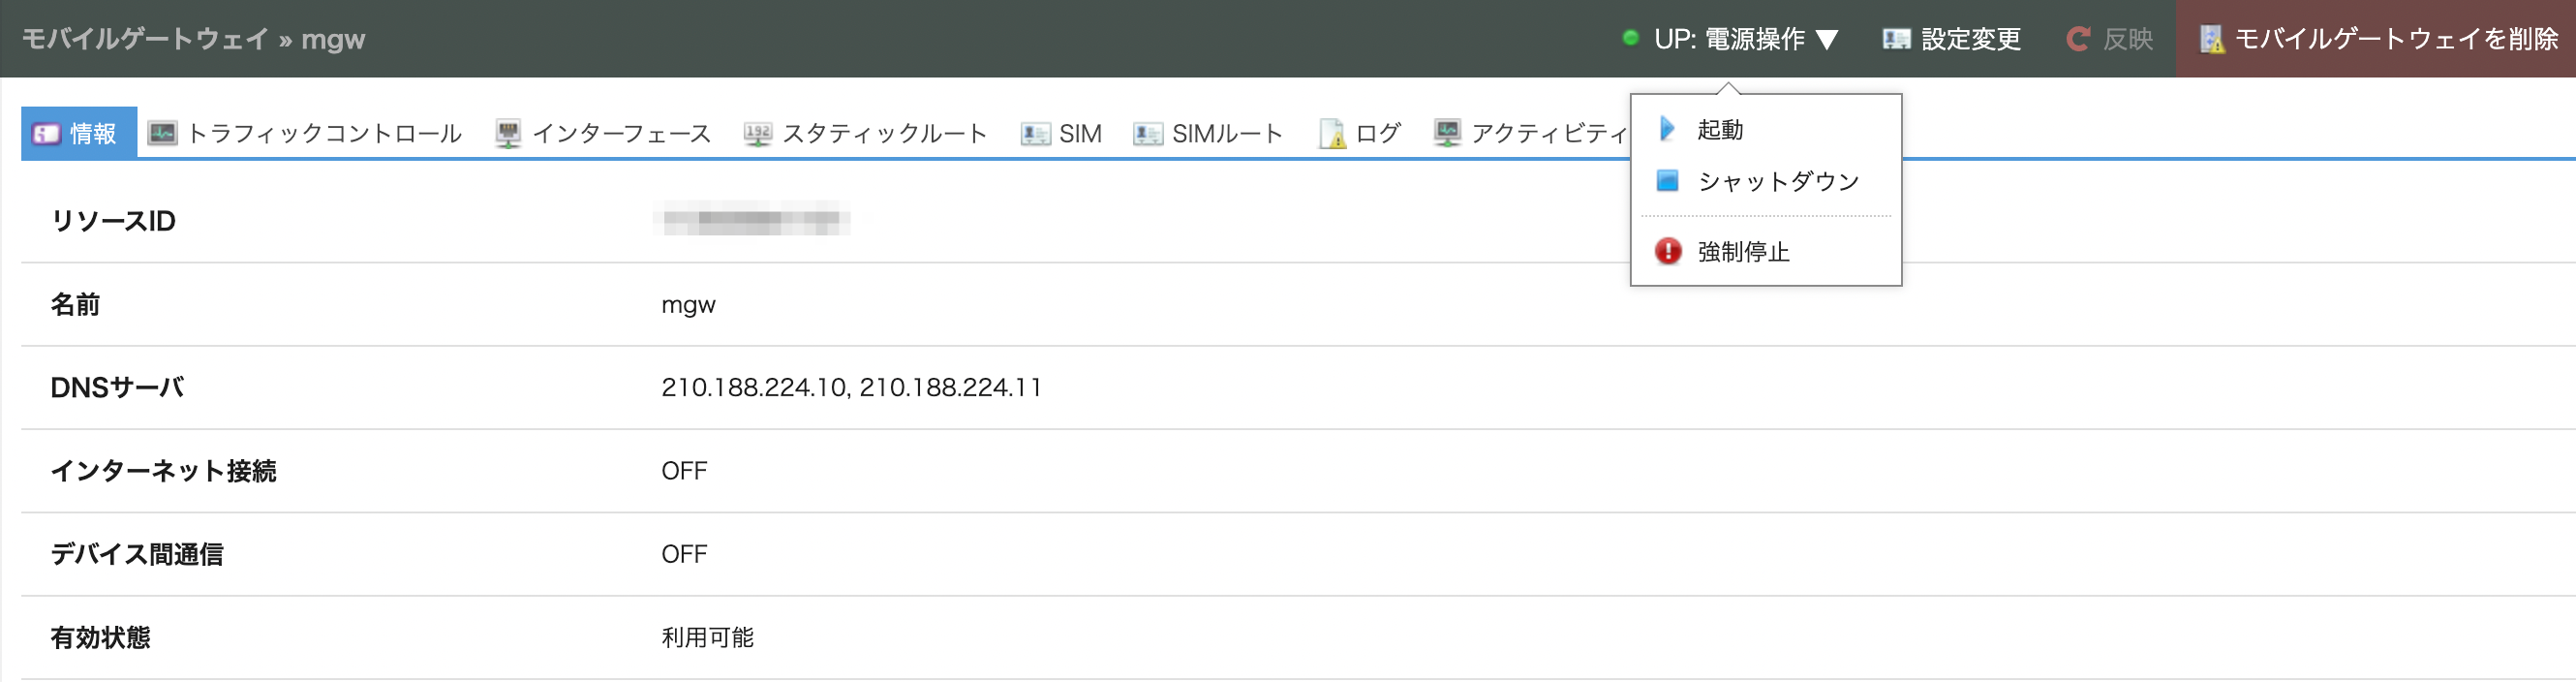Click the SIM card icon
This screenshot has width=2576, height=682.
tap(1035, 133)
